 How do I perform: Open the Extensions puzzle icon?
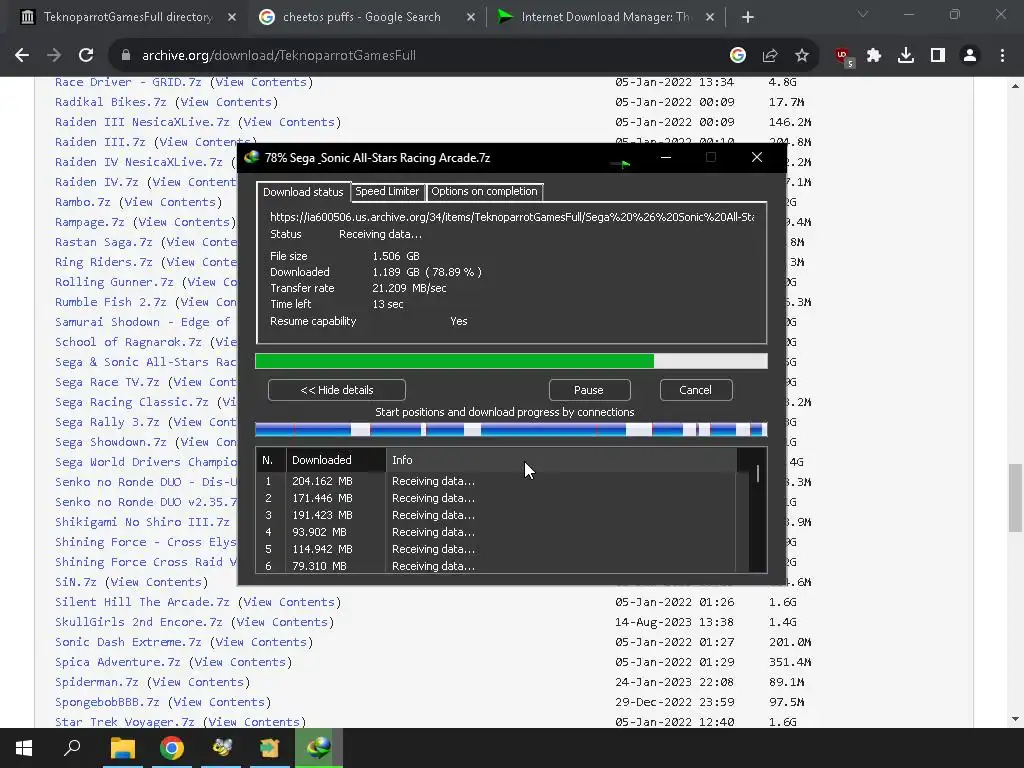[x=874, y=56]
